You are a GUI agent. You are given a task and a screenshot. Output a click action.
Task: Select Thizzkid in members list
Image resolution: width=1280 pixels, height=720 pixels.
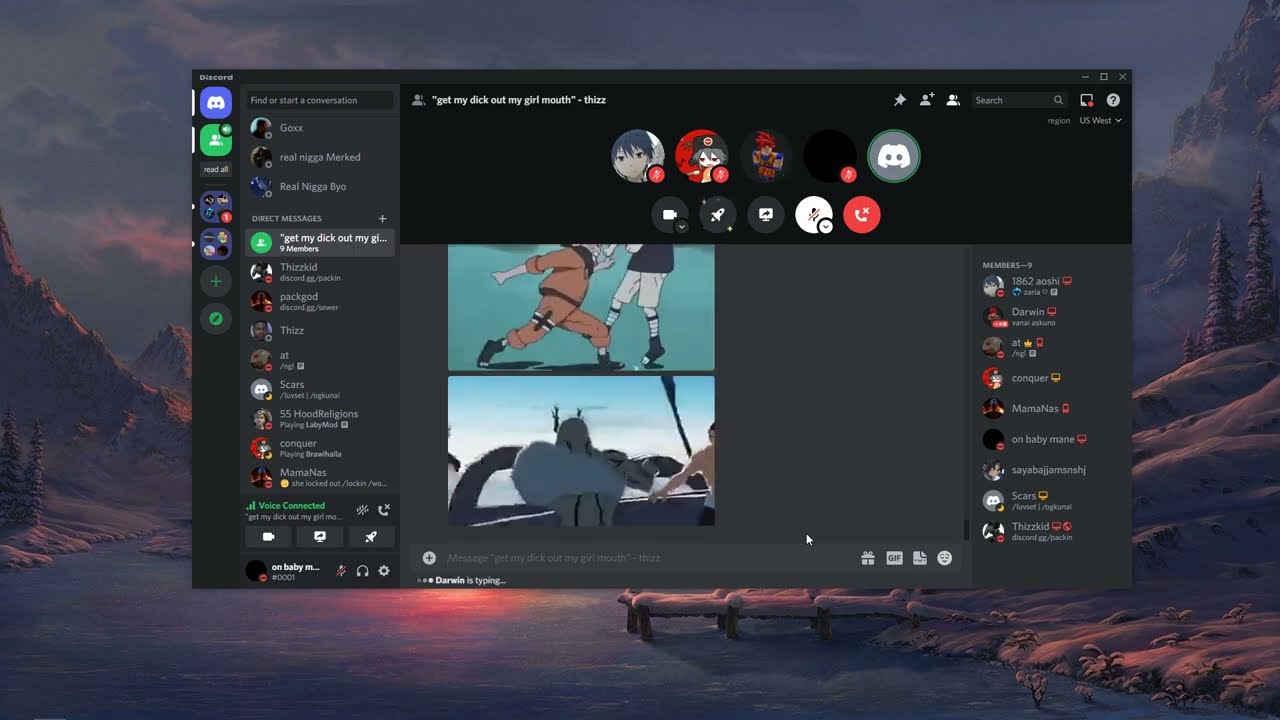[x=1052, y=531]
